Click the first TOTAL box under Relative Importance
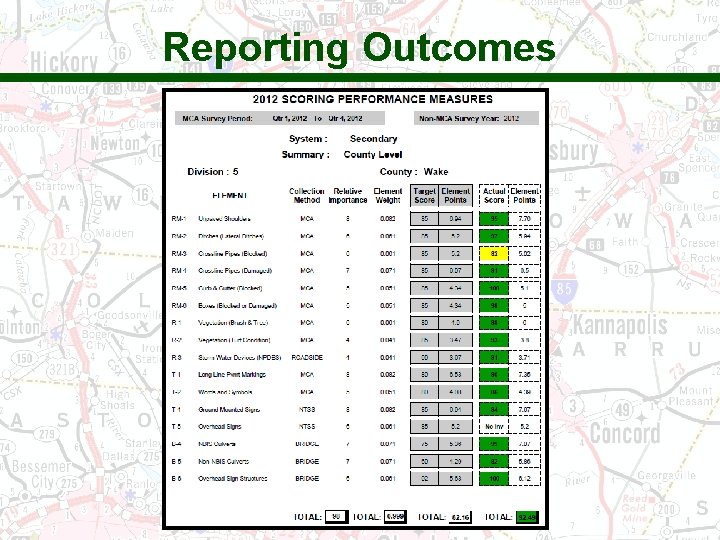 click(x=336, y=517)
